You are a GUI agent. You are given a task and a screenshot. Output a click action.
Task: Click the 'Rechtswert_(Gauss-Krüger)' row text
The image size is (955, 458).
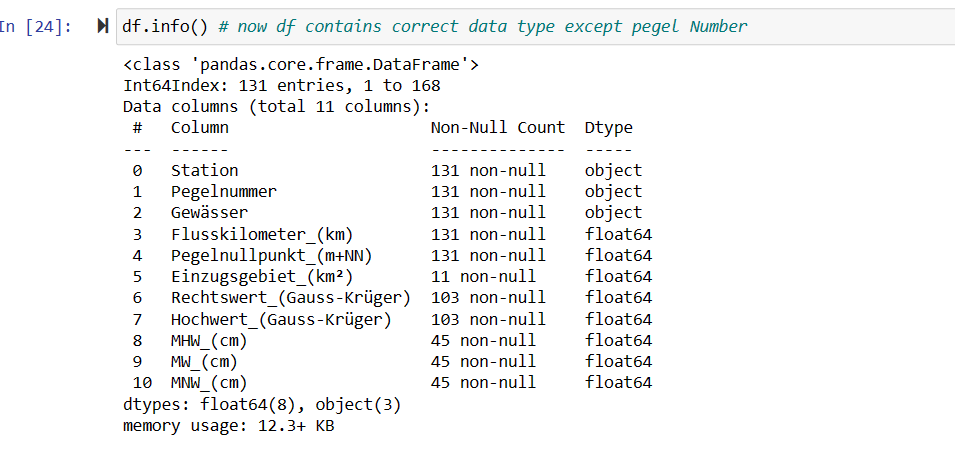point(291,297)
